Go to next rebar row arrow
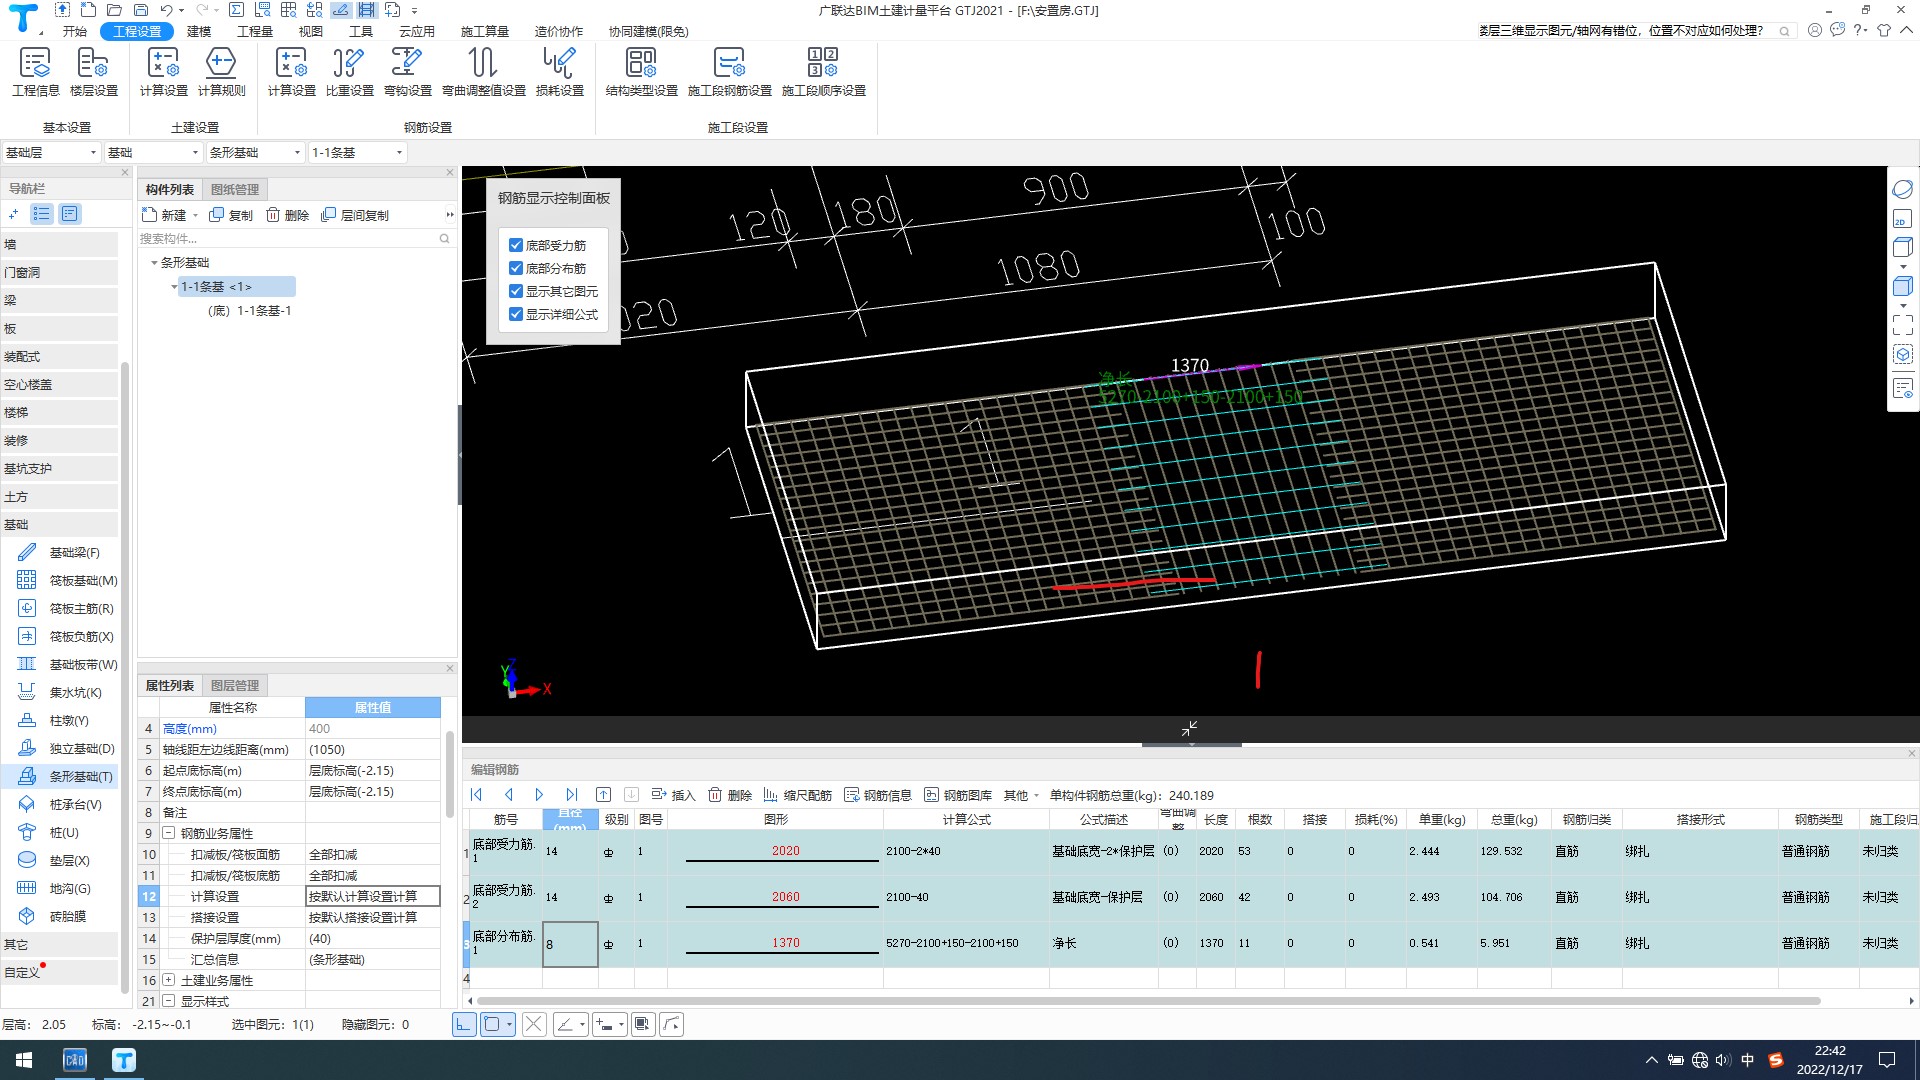 tap(539, 795)
